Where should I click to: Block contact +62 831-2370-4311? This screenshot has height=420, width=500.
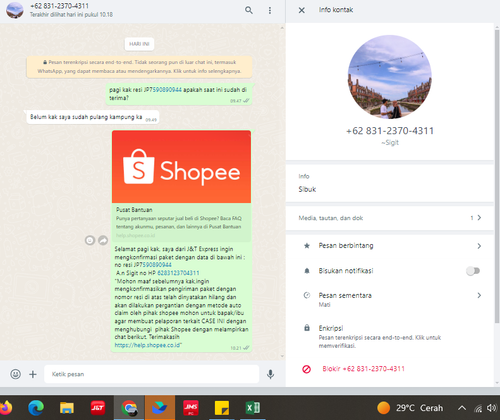(390, 369)
